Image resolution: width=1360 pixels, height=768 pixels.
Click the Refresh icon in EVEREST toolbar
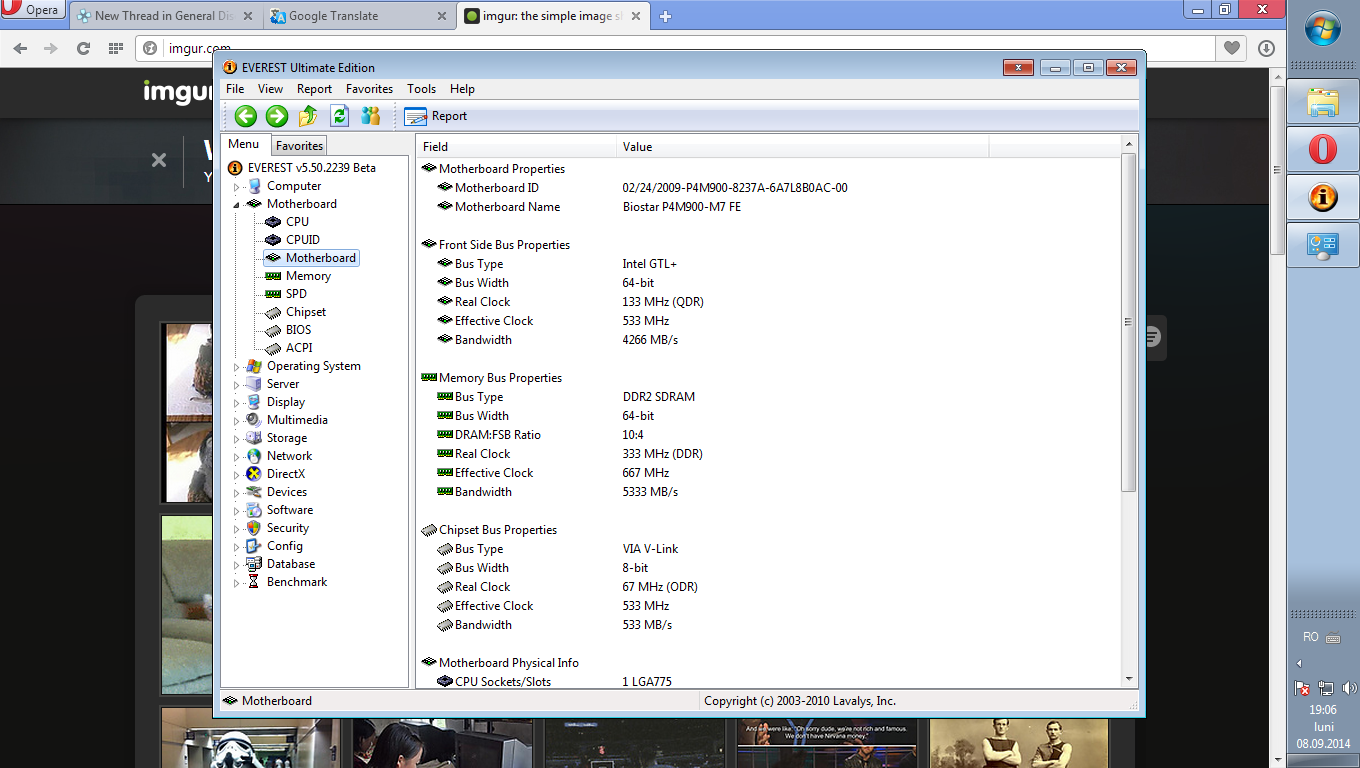[x=339, y=116]
